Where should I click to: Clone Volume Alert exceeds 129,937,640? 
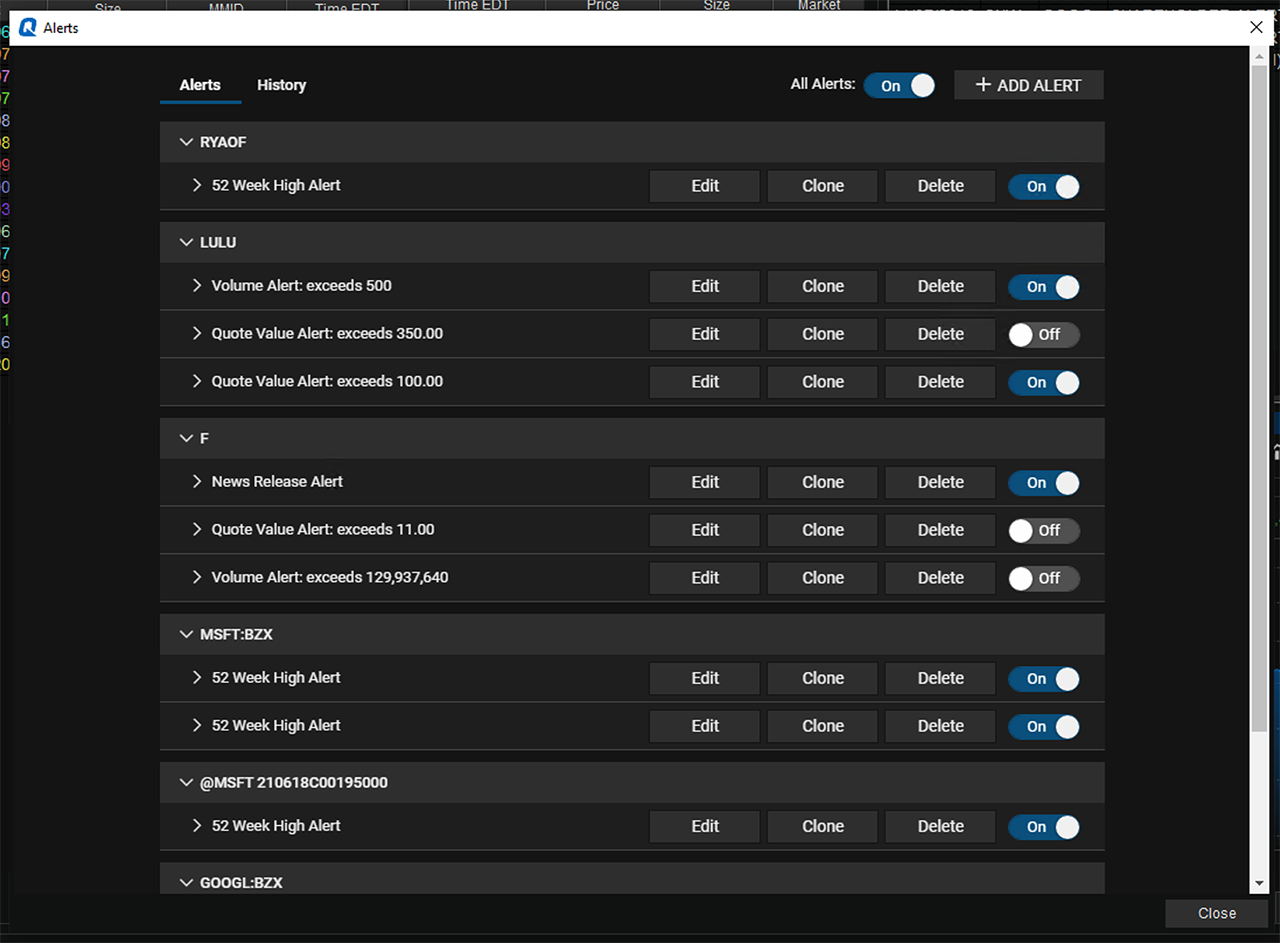[823, 578]
